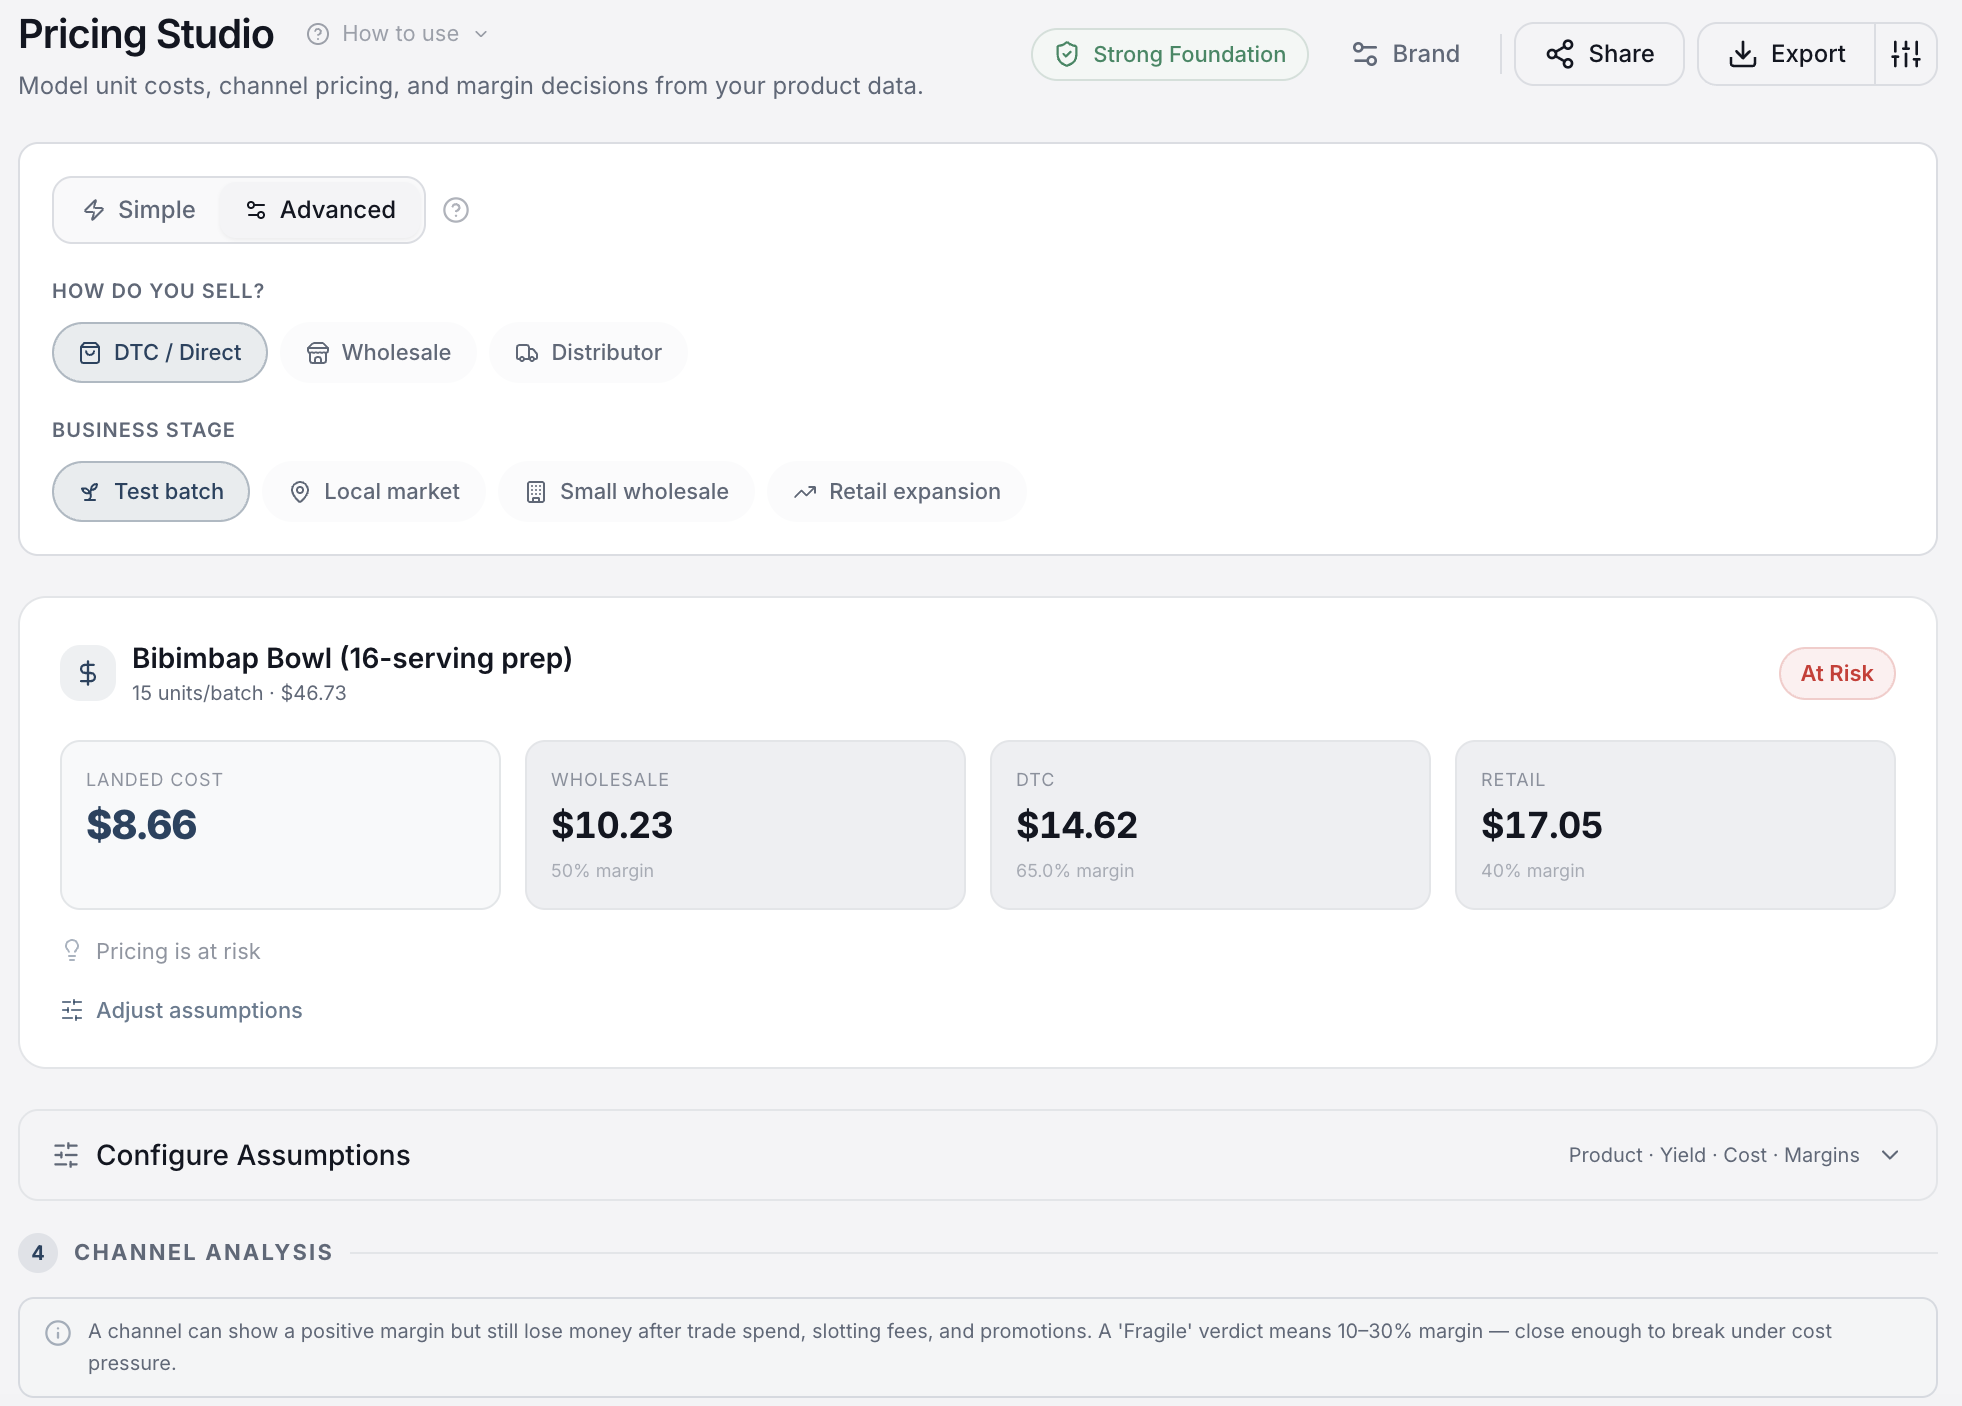Click the 65.0% margin label under DTC
This screenshot has height=1406, width=1962.
[x=1075, y=870]
